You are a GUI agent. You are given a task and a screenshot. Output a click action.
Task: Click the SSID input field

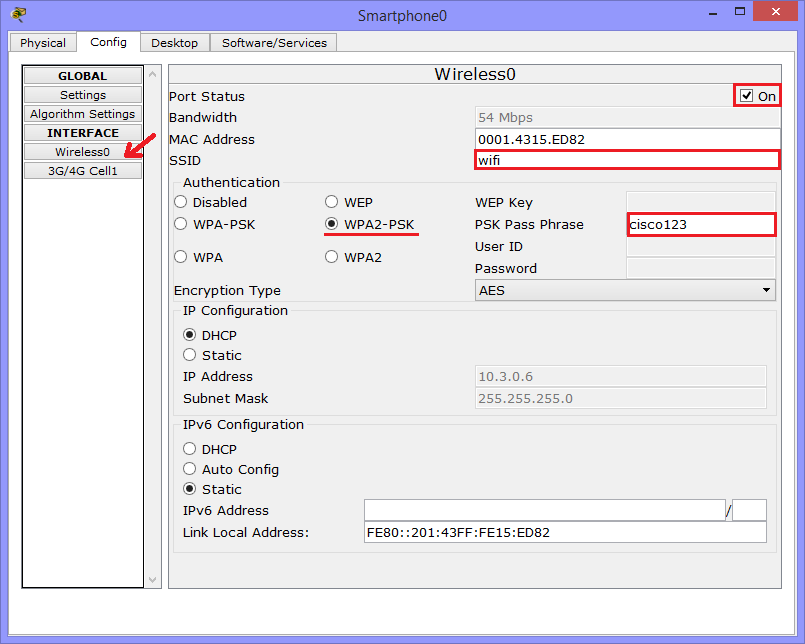[x=627, y=160]
